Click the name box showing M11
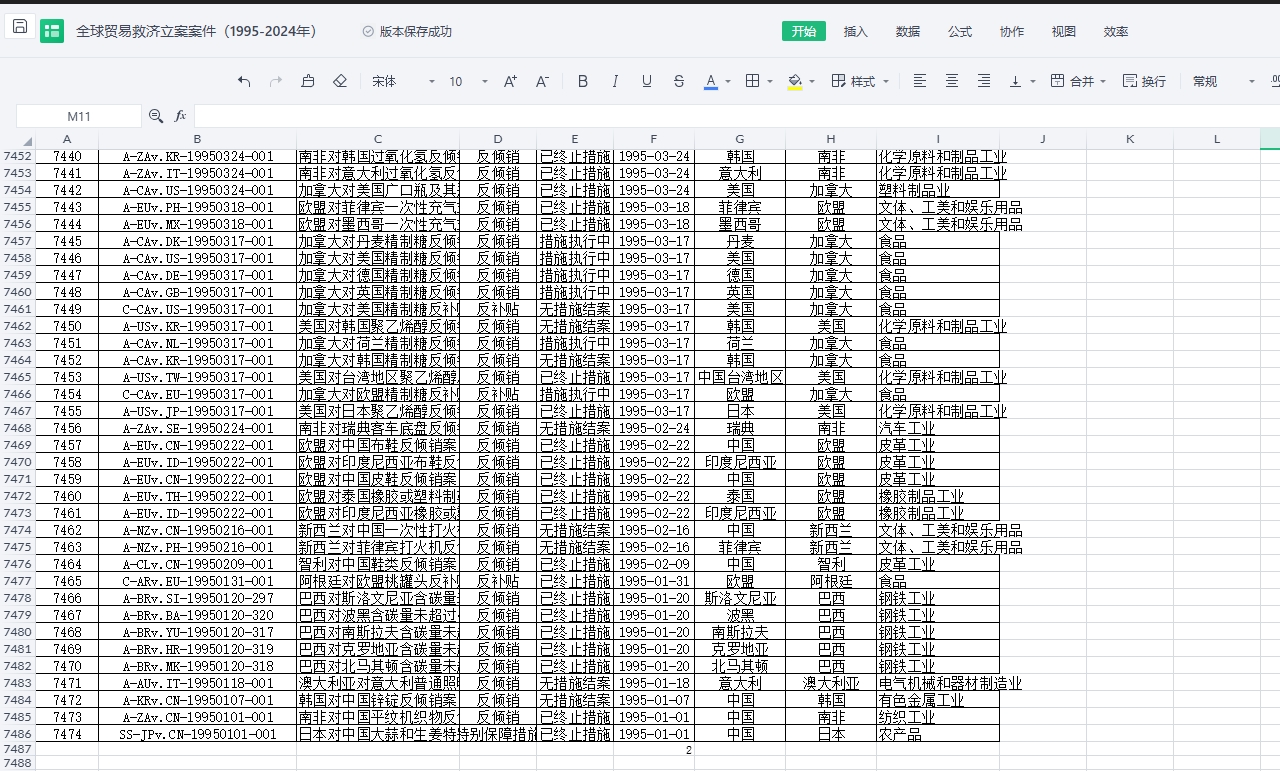 [79, 116]
